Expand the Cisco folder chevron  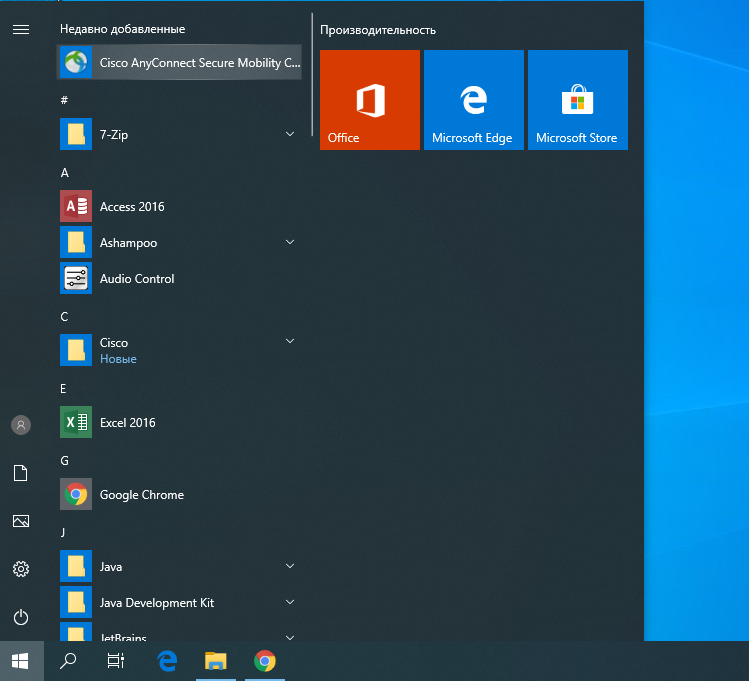tap(290, 341)
